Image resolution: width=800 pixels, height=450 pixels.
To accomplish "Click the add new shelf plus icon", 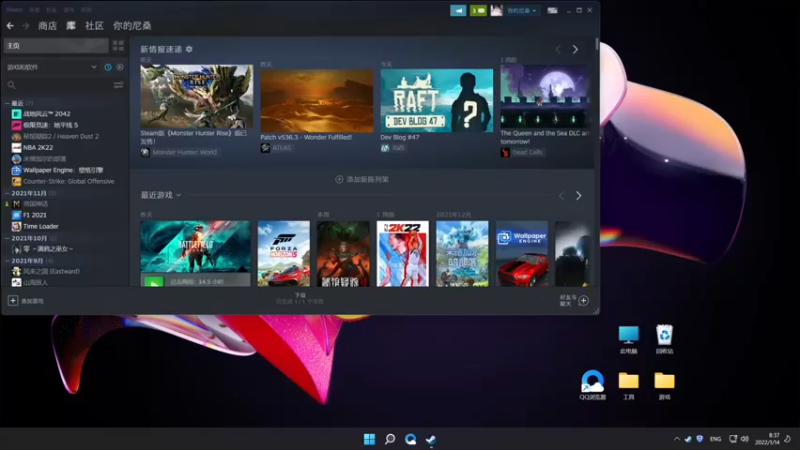I will [x=339, y=179].
